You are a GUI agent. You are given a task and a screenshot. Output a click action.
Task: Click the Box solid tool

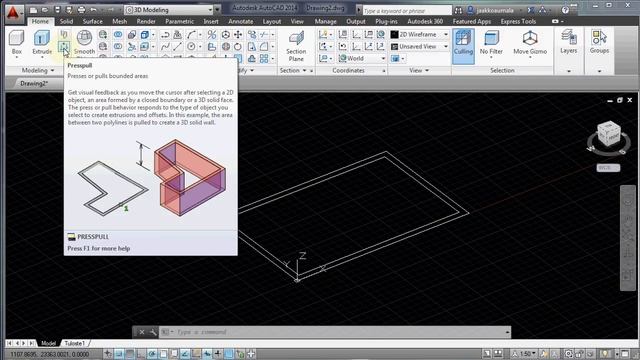pyautogui.click(x=16, y=42)
